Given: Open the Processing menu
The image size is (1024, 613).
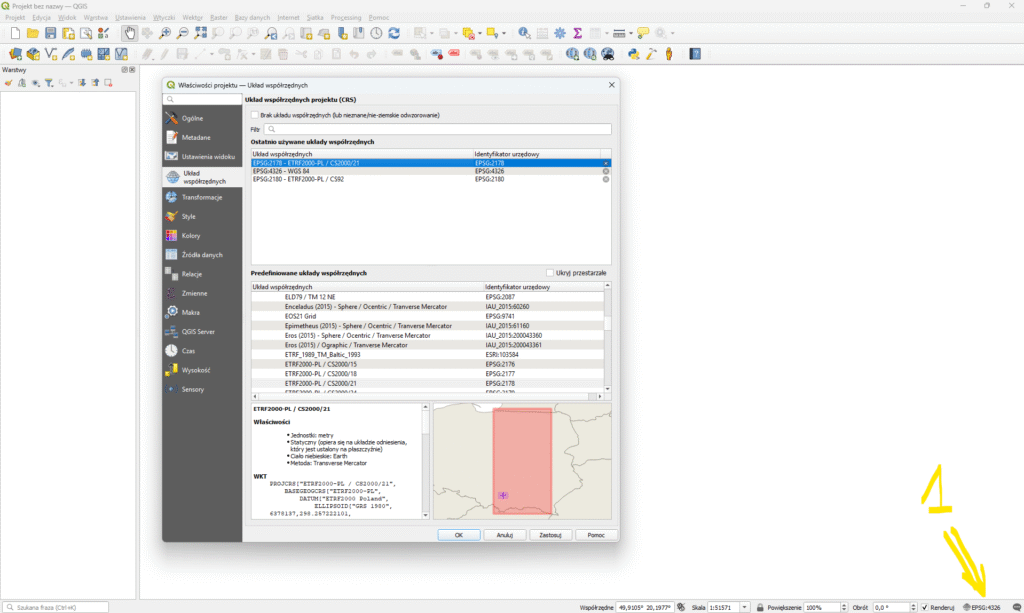Looking at the screenshot, I should point(346,18).
